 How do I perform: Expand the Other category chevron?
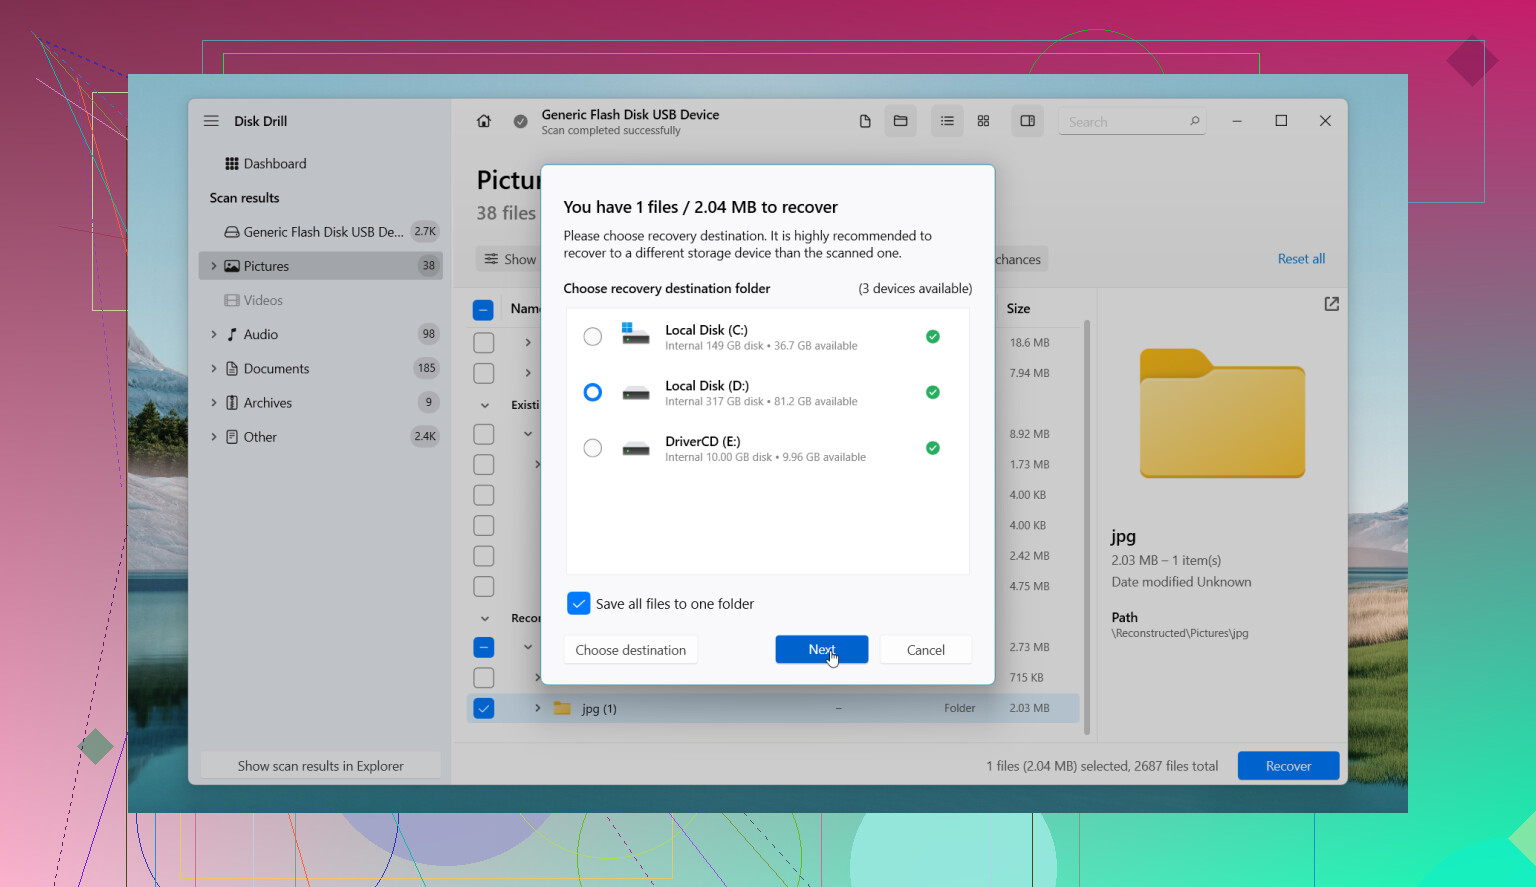(213, 437)
